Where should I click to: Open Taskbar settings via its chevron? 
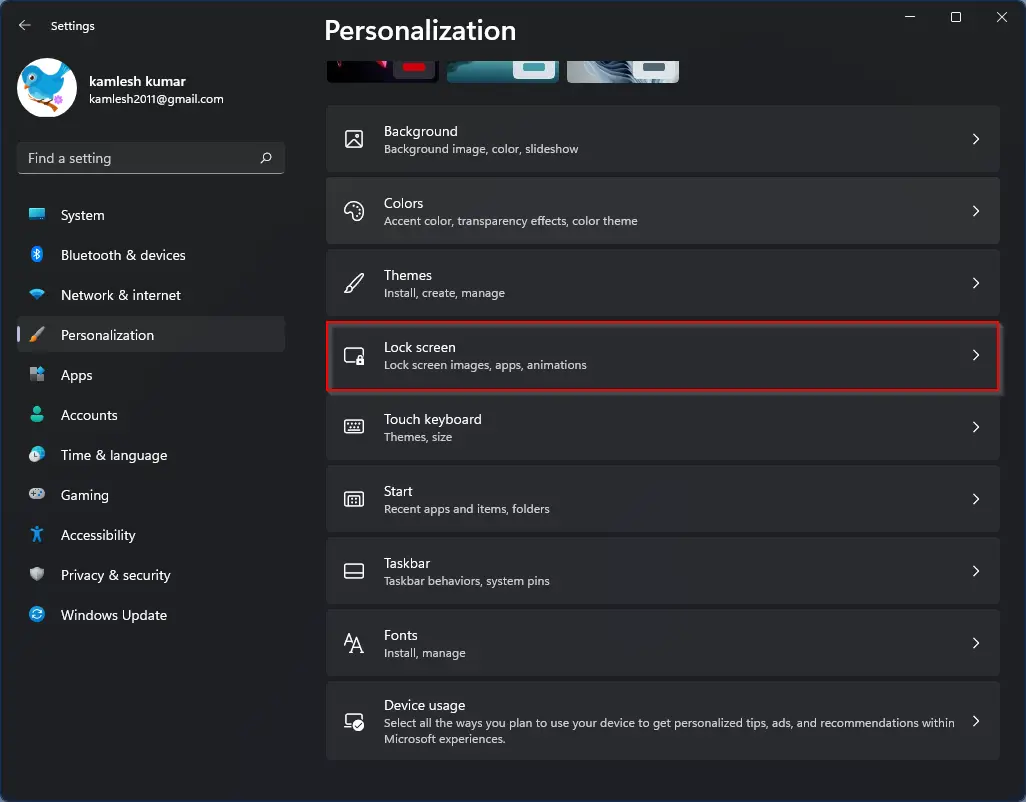coord(976,570)
